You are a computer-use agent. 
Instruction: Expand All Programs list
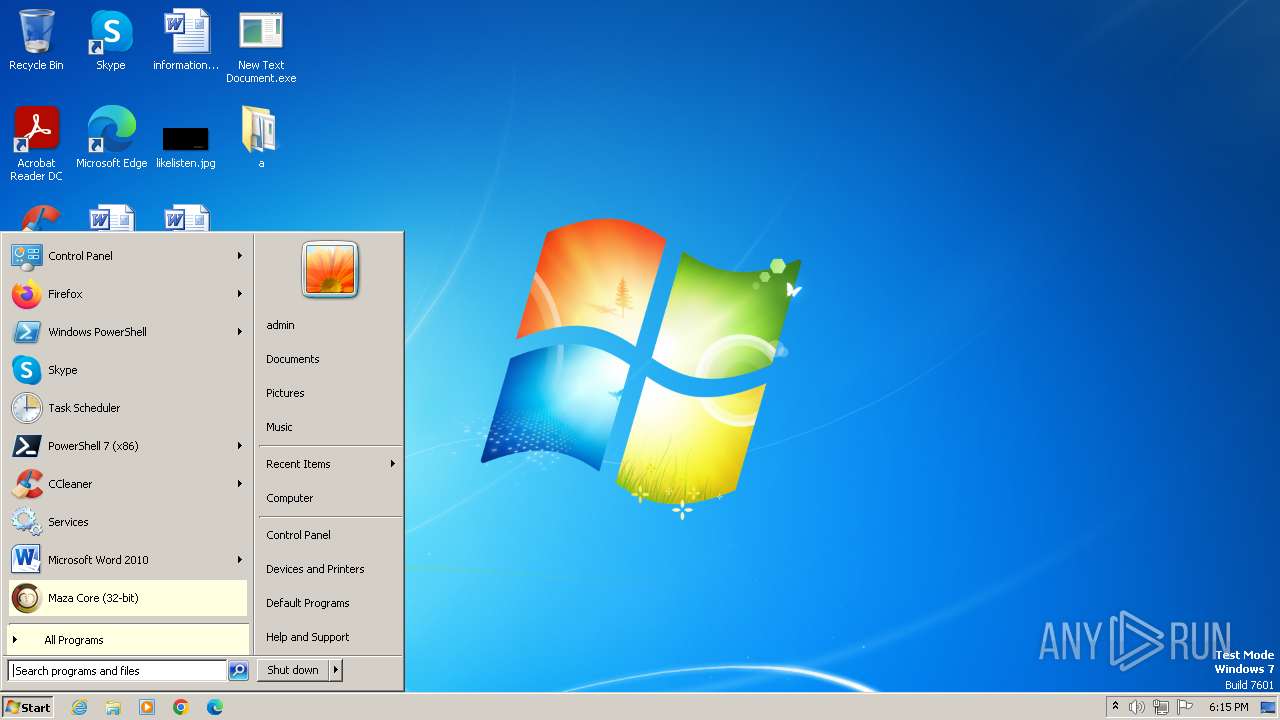[128, 640]
